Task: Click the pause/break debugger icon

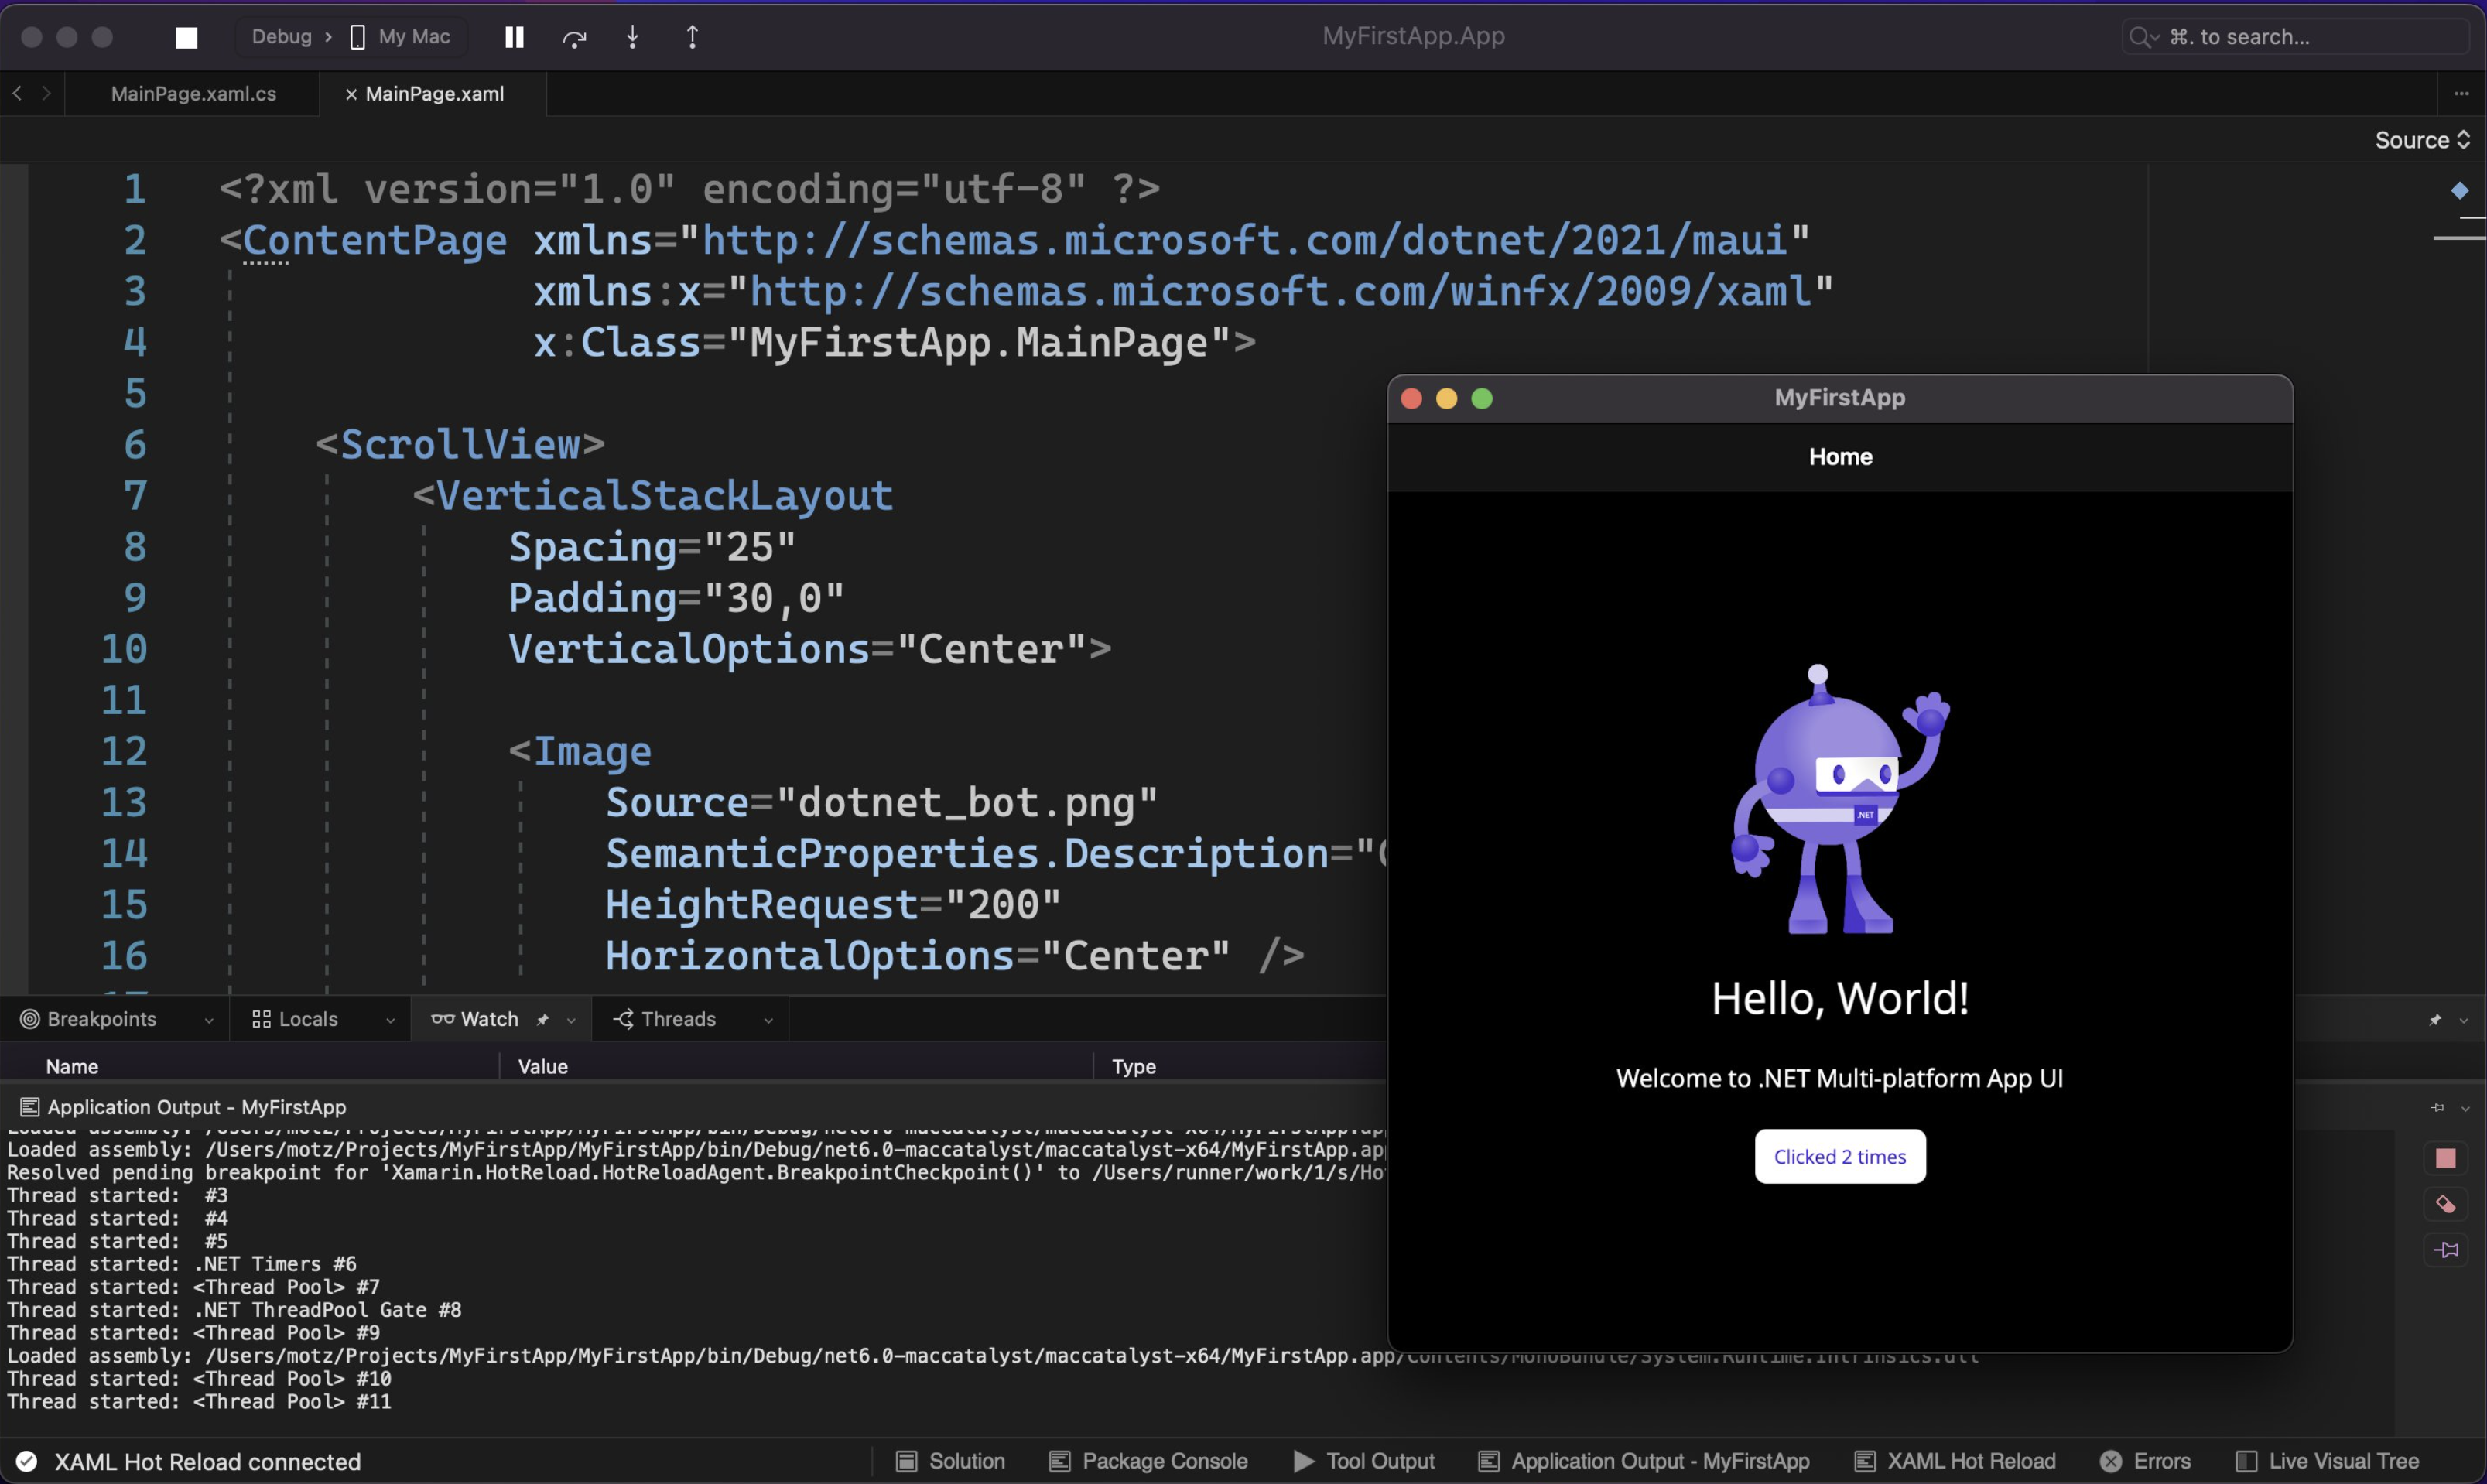Action: [512, 36]
